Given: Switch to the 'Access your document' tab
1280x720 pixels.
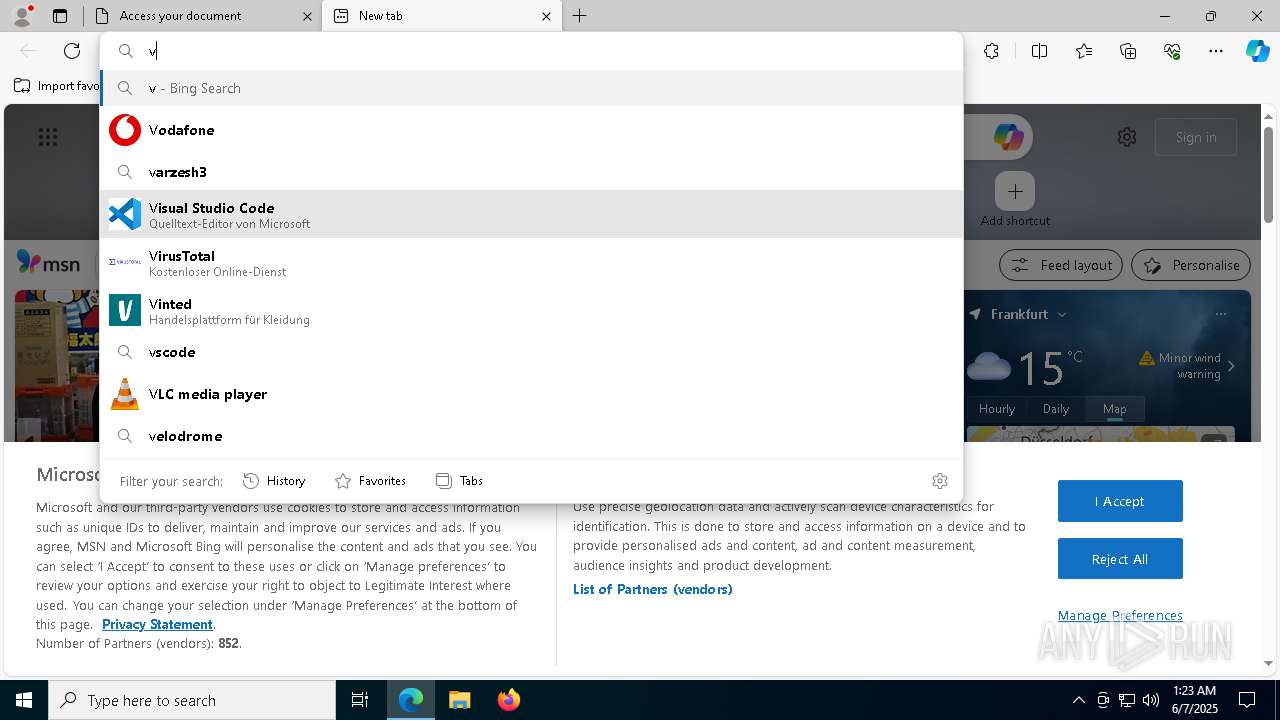Looking at the screenshot, I should click(x=203, y=16).
